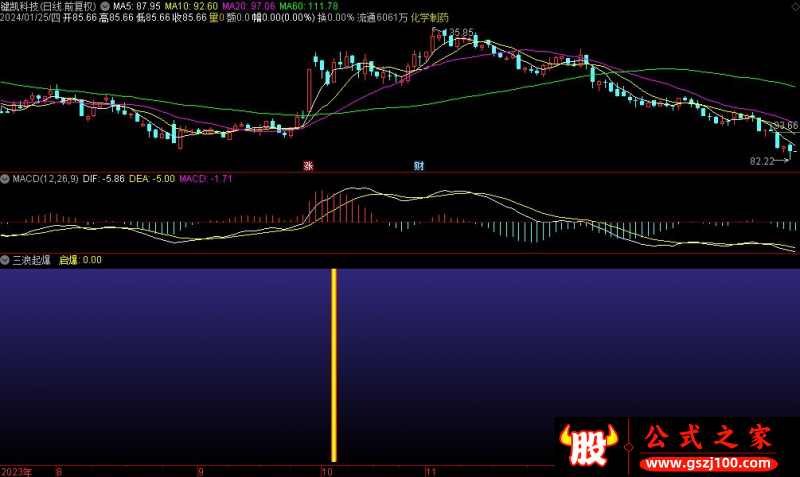Click the circular icon beside MA5 label

(x=106, y=5)
